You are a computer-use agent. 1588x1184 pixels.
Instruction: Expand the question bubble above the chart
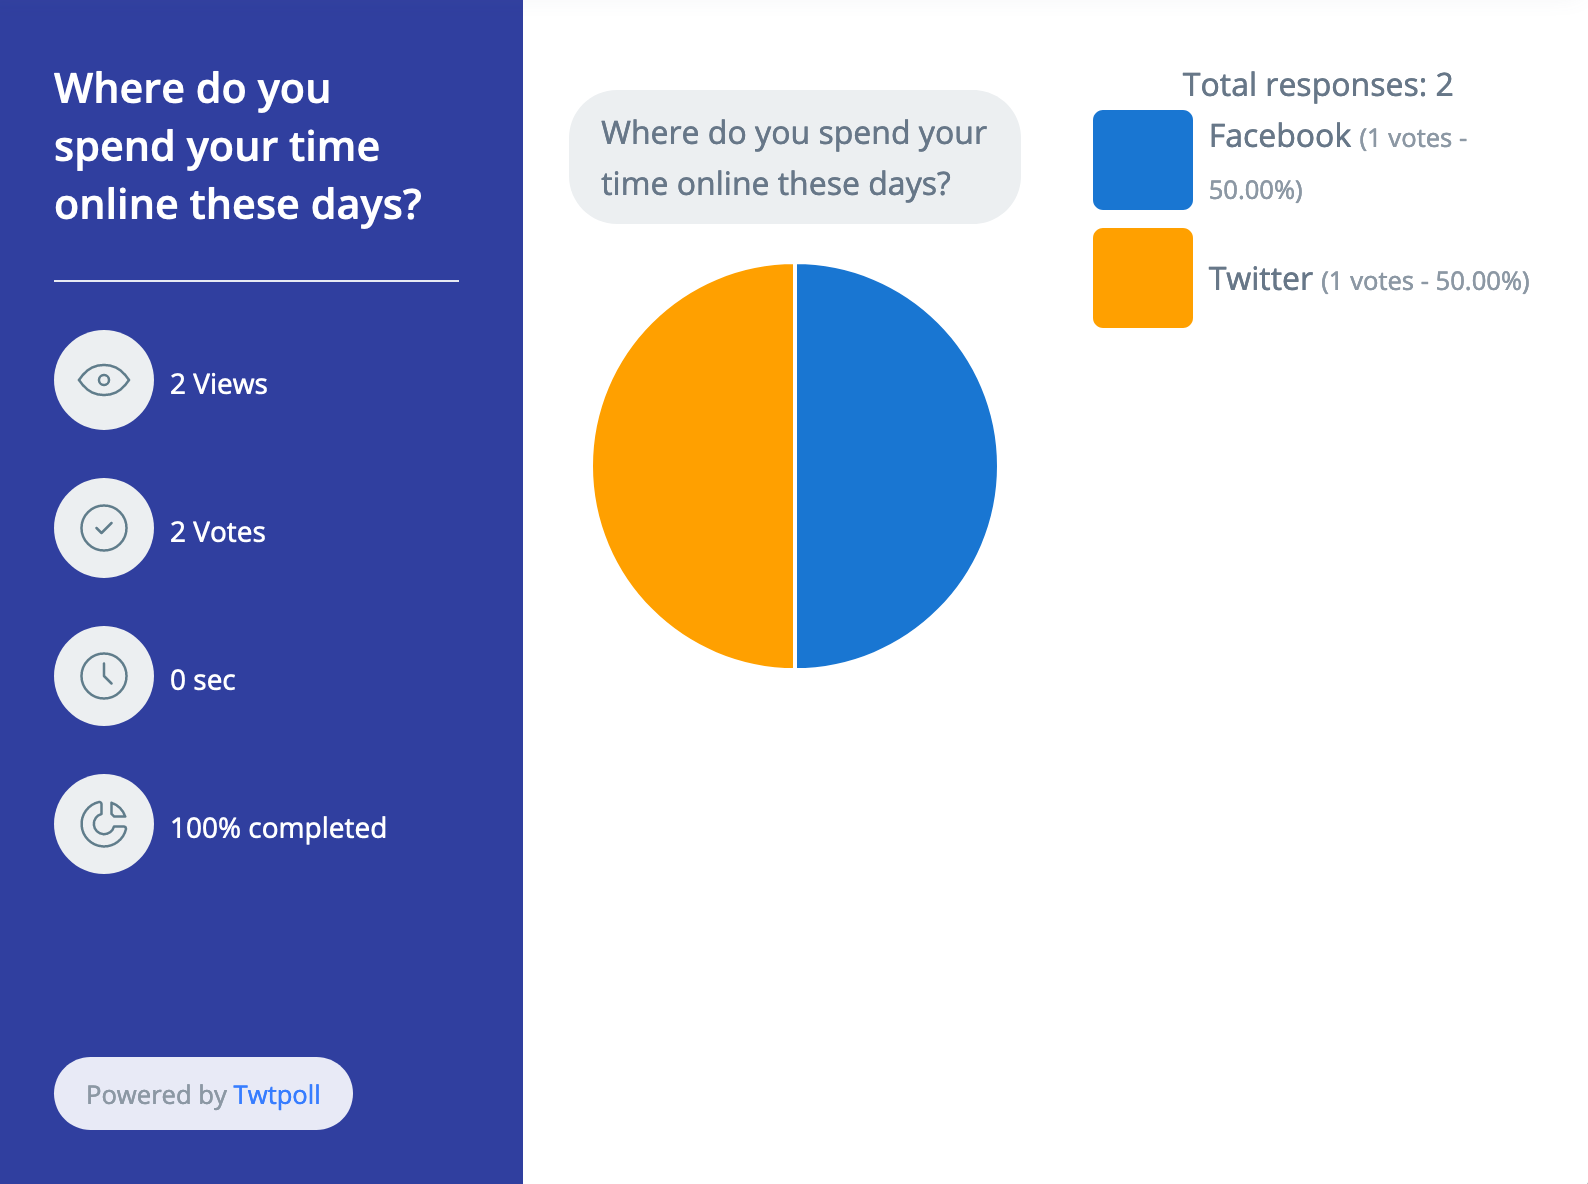pyautogui.click(x=794, y=156)
